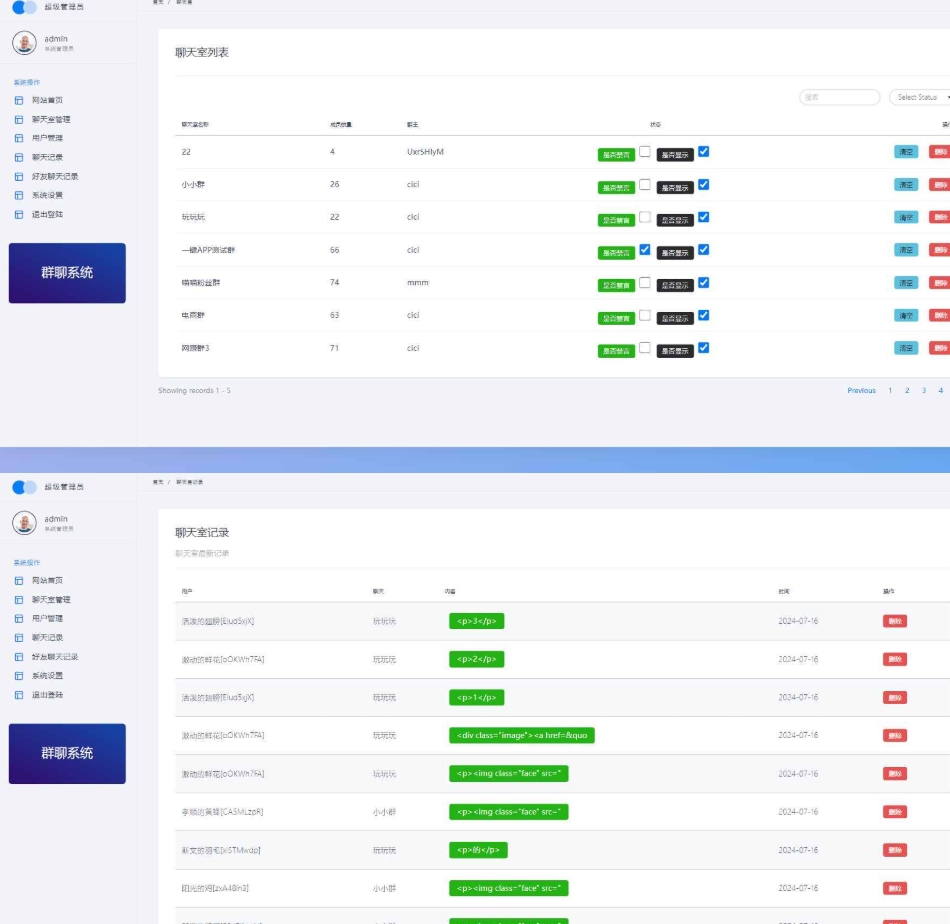The width and height of the screenshot is (950, 924).
Task: Click 清空 button for 电商群 row
Action: [x=905, y=315]
